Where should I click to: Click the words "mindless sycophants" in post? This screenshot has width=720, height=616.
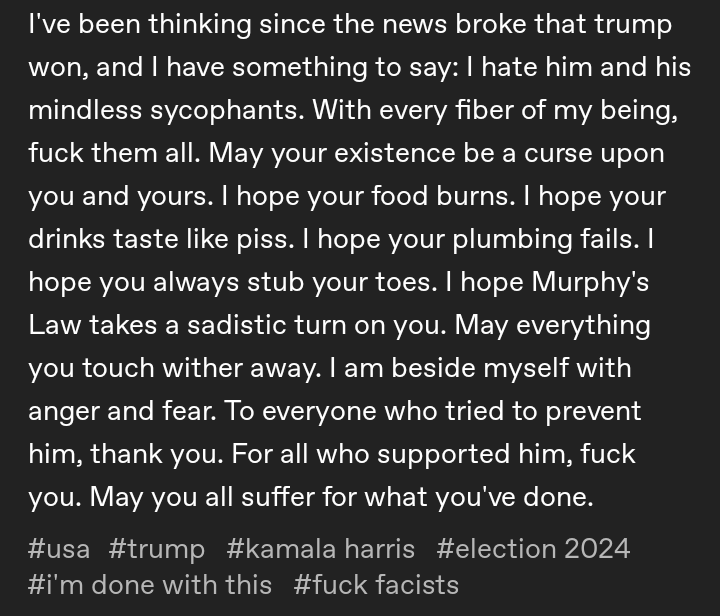(165, 110)
